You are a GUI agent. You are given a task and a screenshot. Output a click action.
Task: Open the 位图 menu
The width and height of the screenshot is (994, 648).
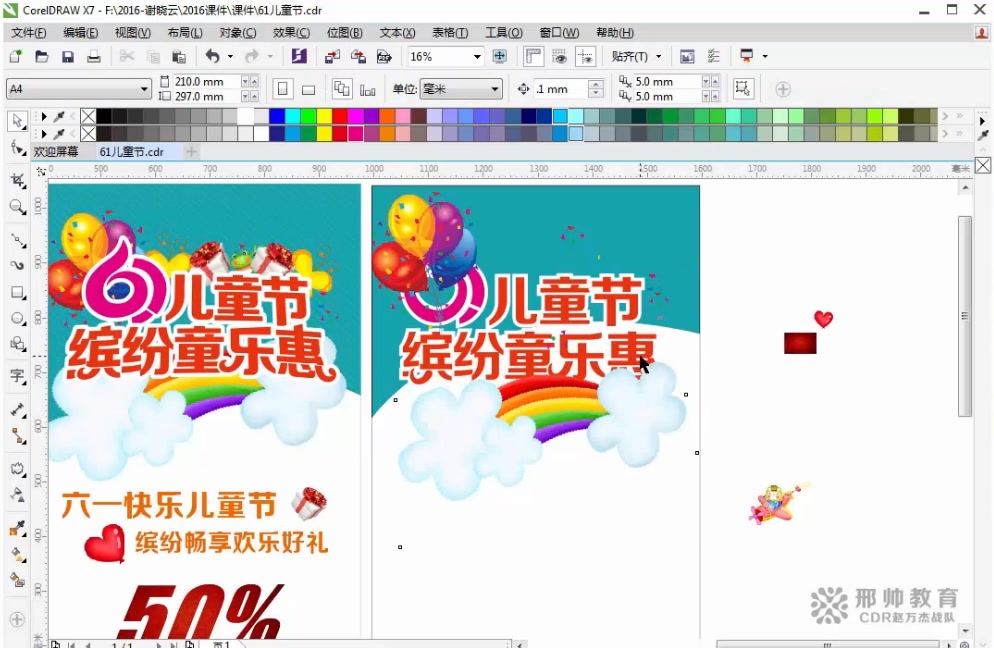click(345, 32)
